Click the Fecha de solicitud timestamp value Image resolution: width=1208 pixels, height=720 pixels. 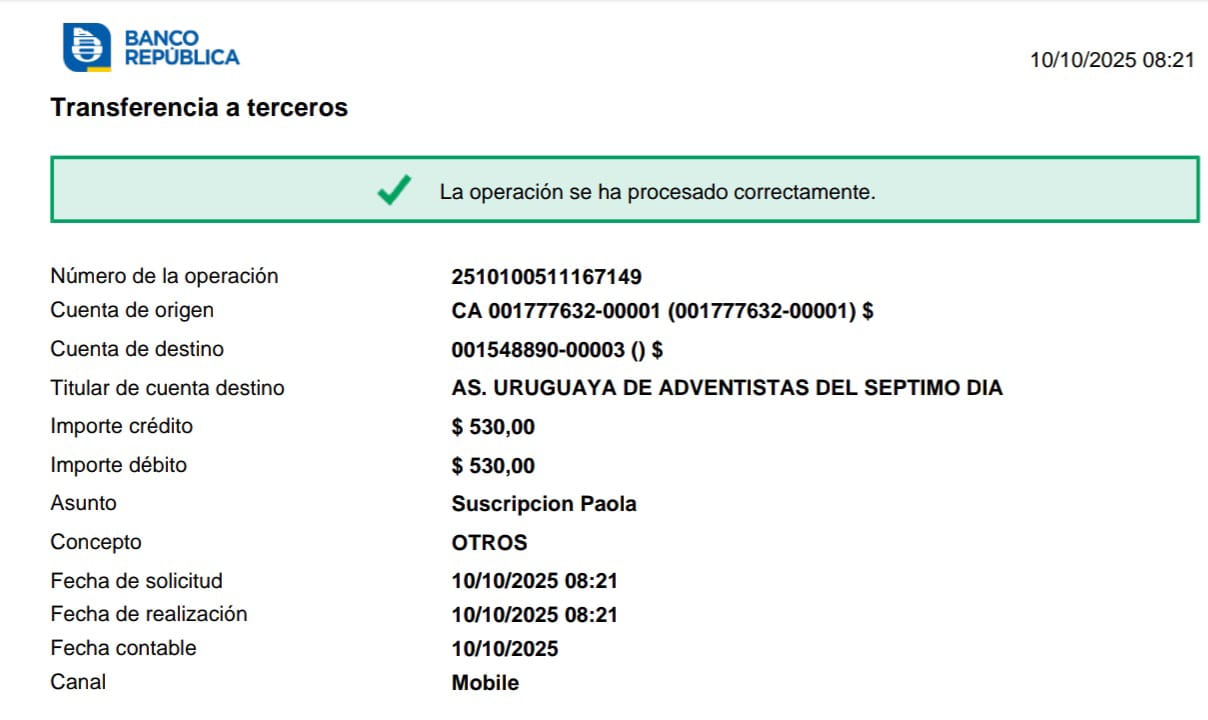(534, 581)
